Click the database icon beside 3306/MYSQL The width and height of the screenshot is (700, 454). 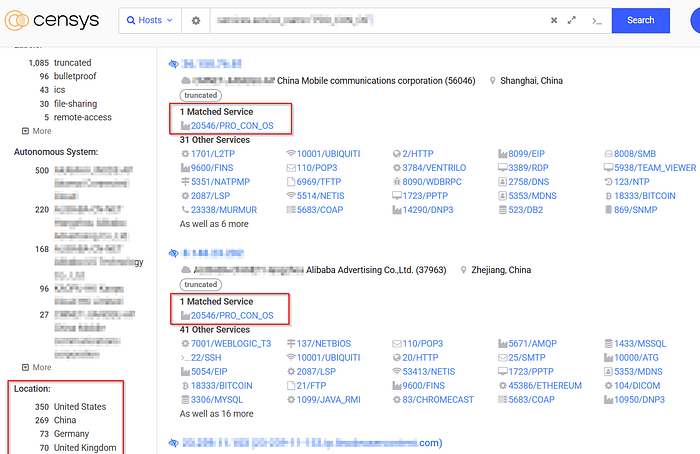(185, 400)
